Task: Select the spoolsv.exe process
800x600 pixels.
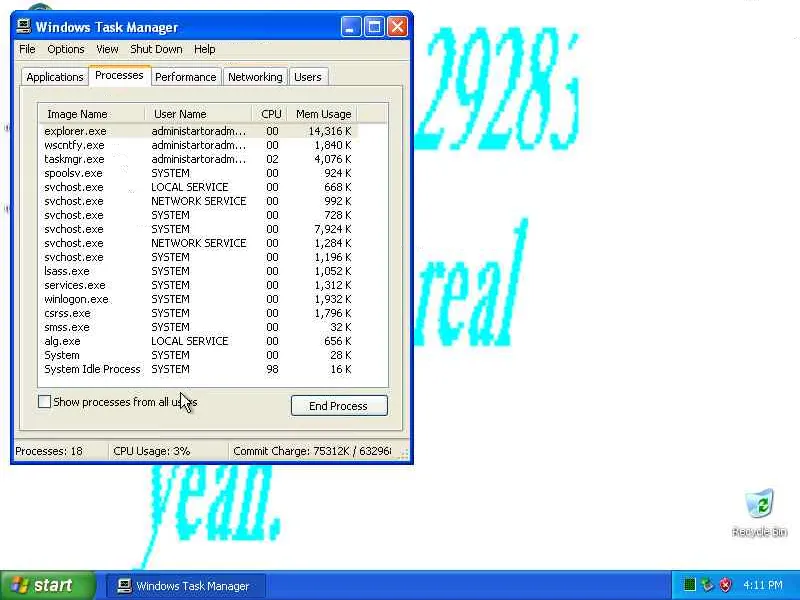Action: tap(199, 173)
